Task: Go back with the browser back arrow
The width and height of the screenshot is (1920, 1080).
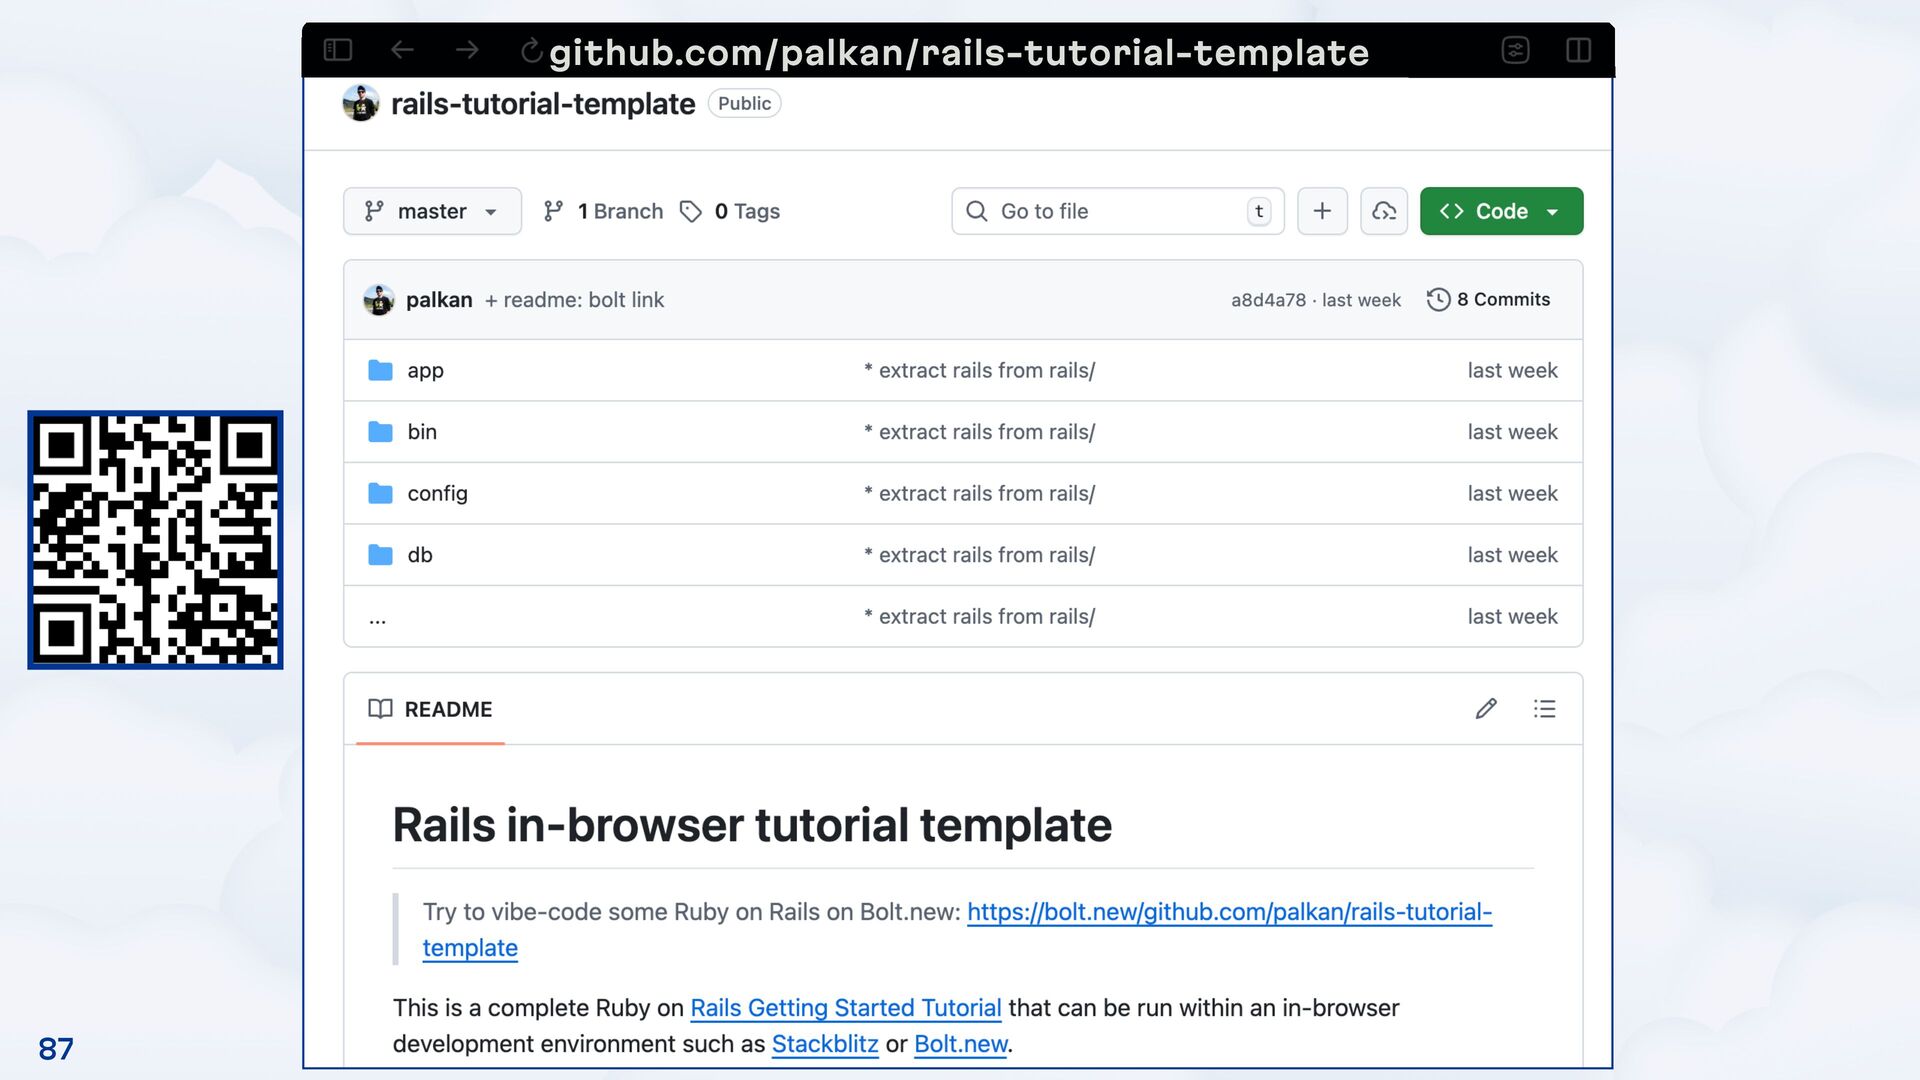Action: pos(402,50)
